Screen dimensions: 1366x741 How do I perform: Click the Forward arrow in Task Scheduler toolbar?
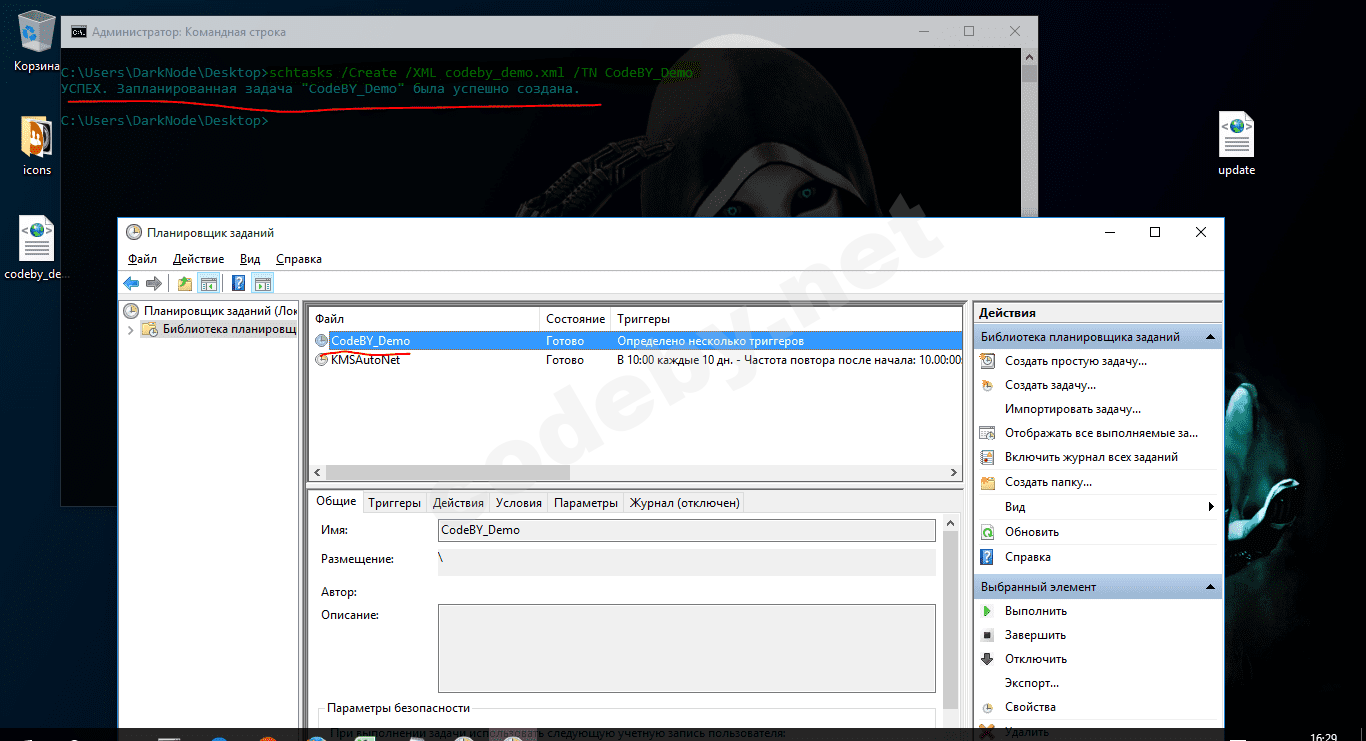pyautogui.click(x=153, y=284)
